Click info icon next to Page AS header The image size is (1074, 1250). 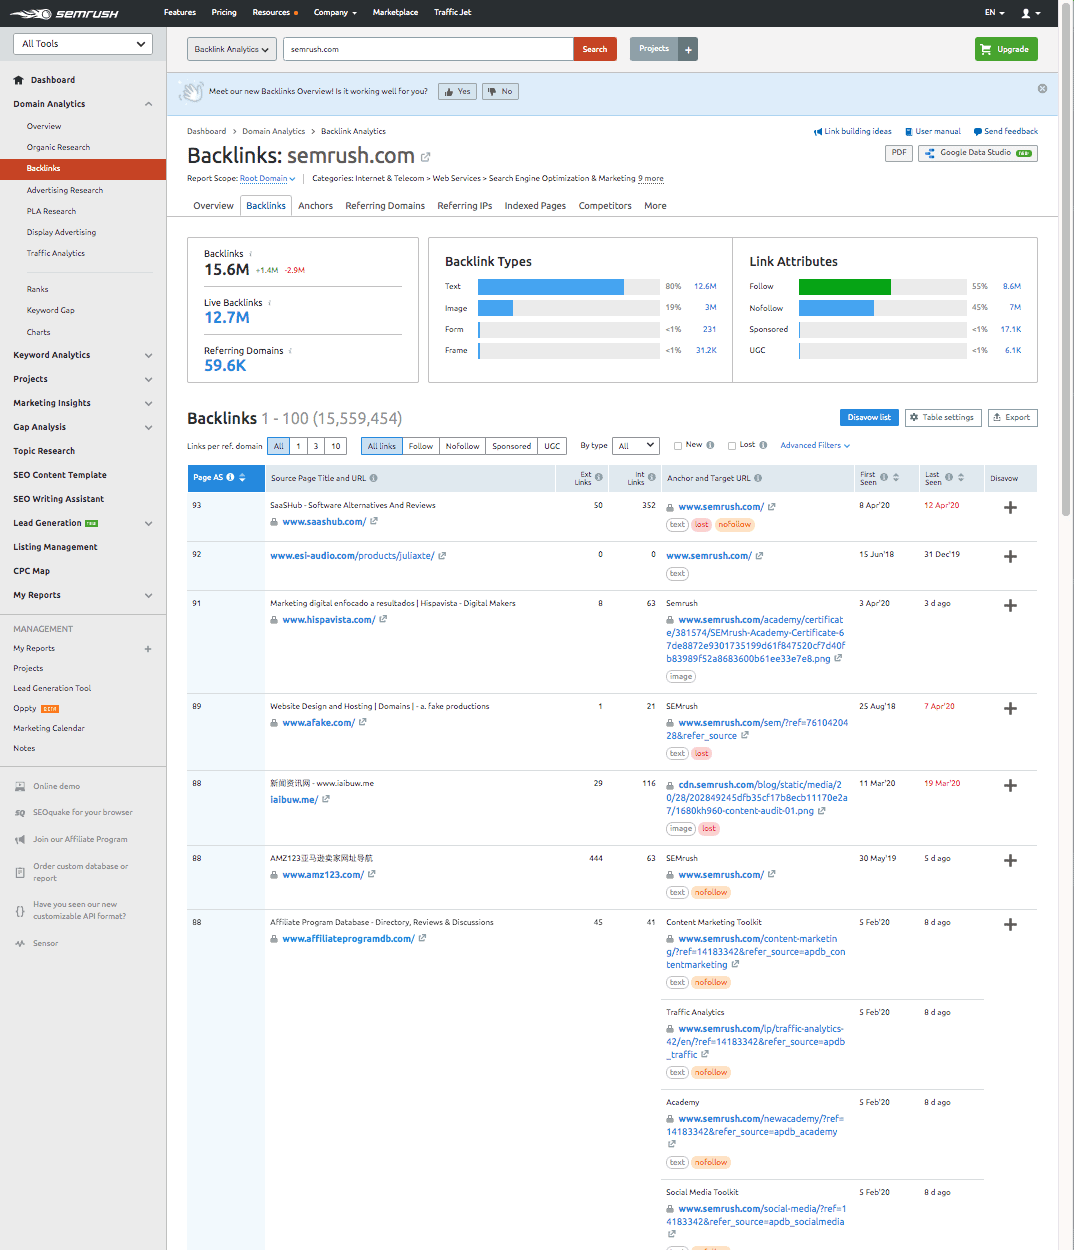[x=230, y=477]
